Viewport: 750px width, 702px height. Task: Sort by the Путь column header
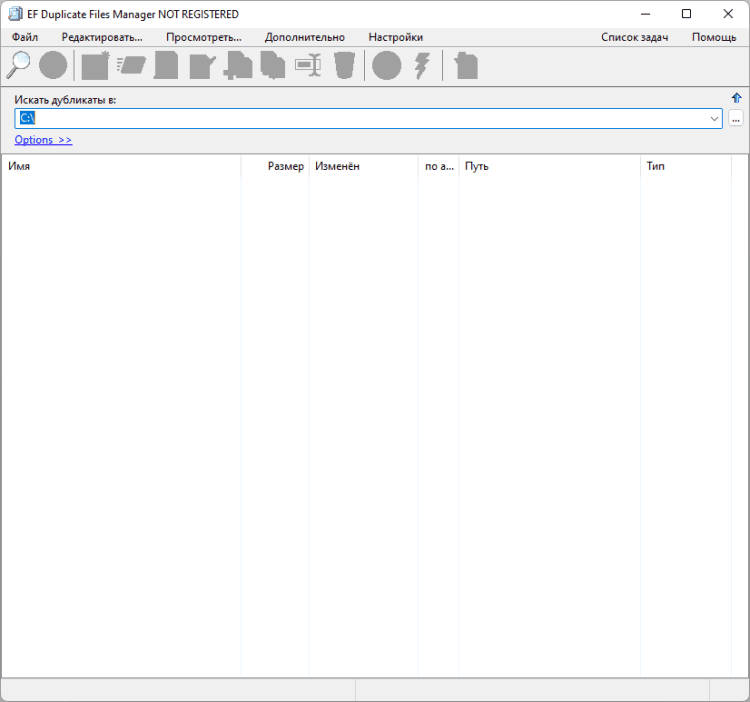[x=550, y=166]
